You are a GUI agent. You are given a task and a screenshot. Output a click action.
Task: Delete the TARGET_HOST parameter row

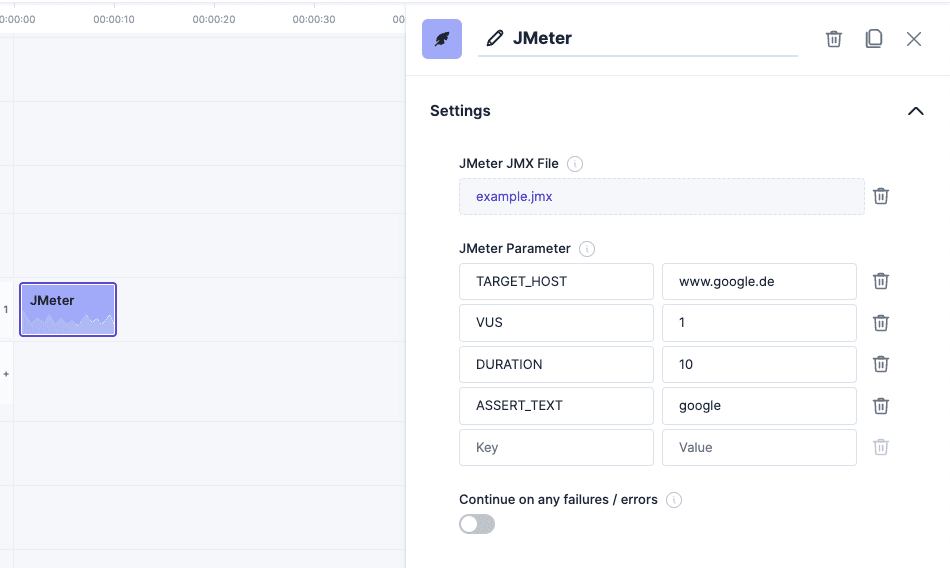881,281
